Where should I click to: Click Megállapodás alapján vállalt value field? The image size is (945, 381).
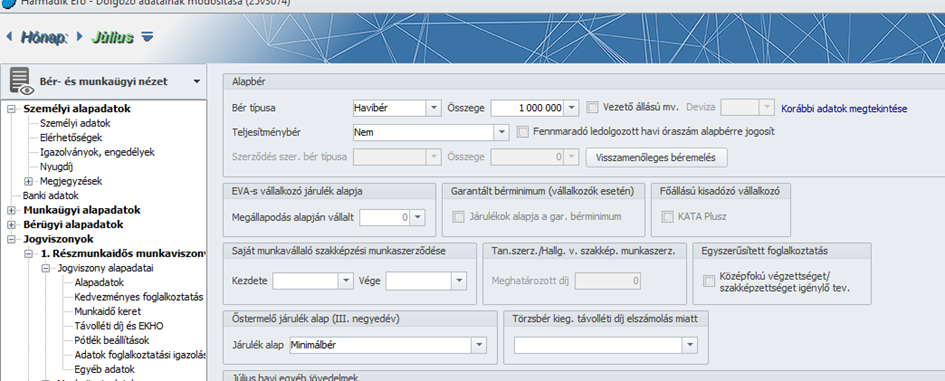[x=385, y=217]
